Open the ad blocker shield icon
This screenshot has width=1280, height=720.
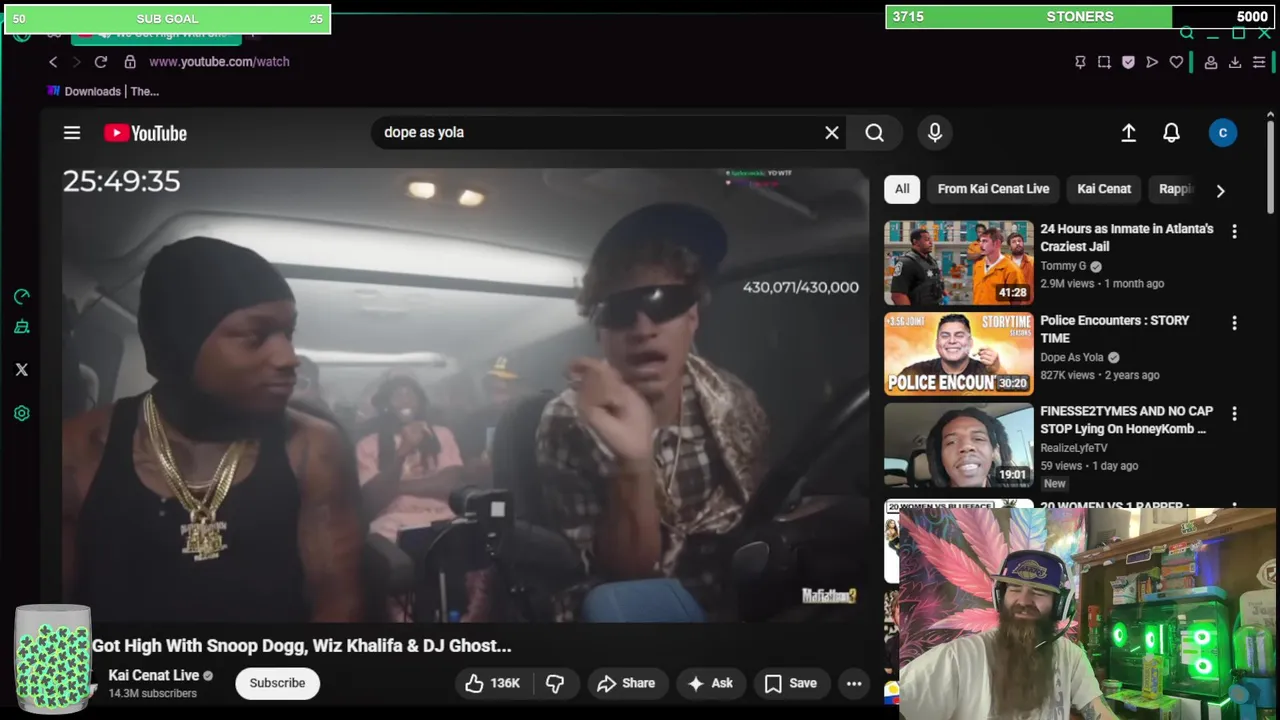[1128, 62]
